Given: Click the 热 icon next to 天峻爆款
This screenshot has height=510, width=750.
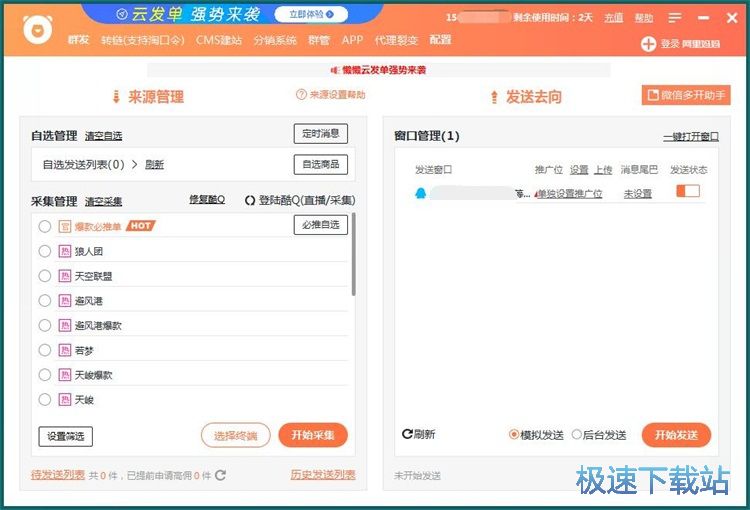Looking at the screenshot, I should point(65,375).
